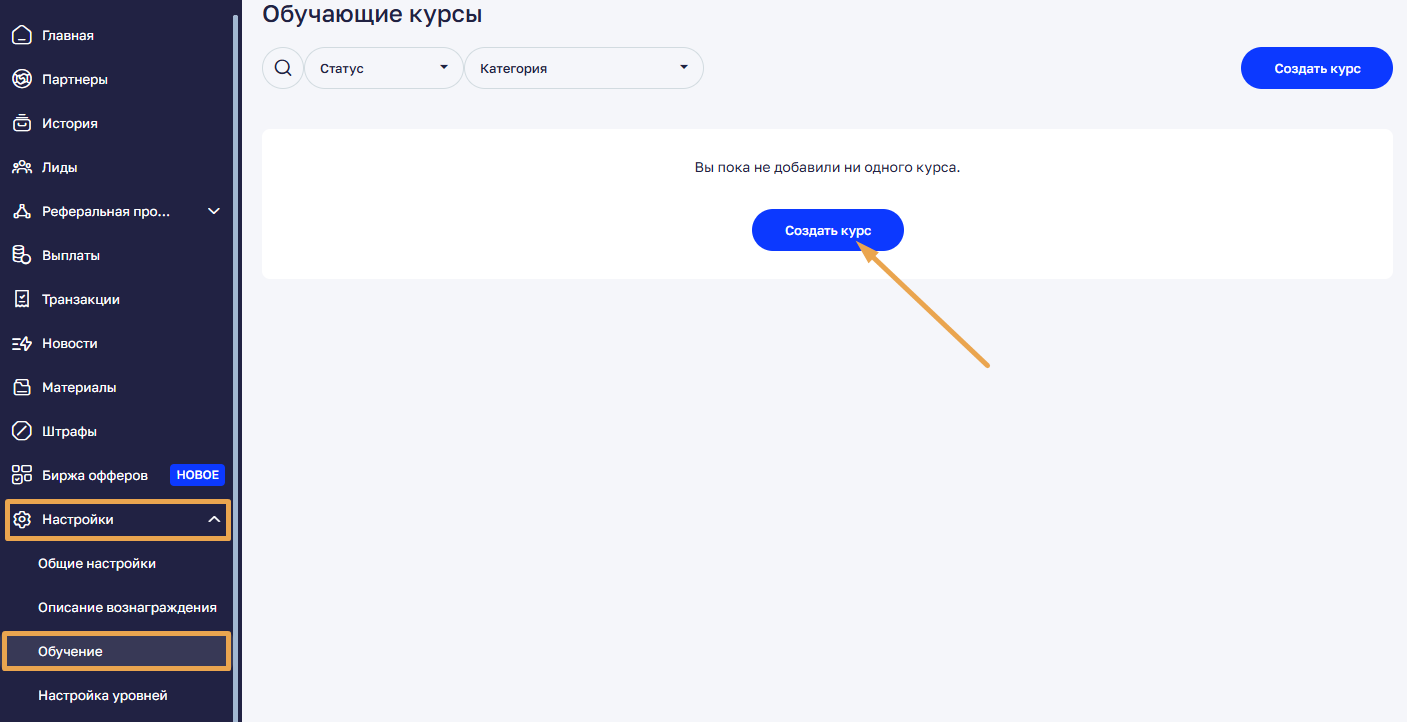Click the magnifier search icon
The height and width of the screenshot is (722, 1407).
coord(283,68)
